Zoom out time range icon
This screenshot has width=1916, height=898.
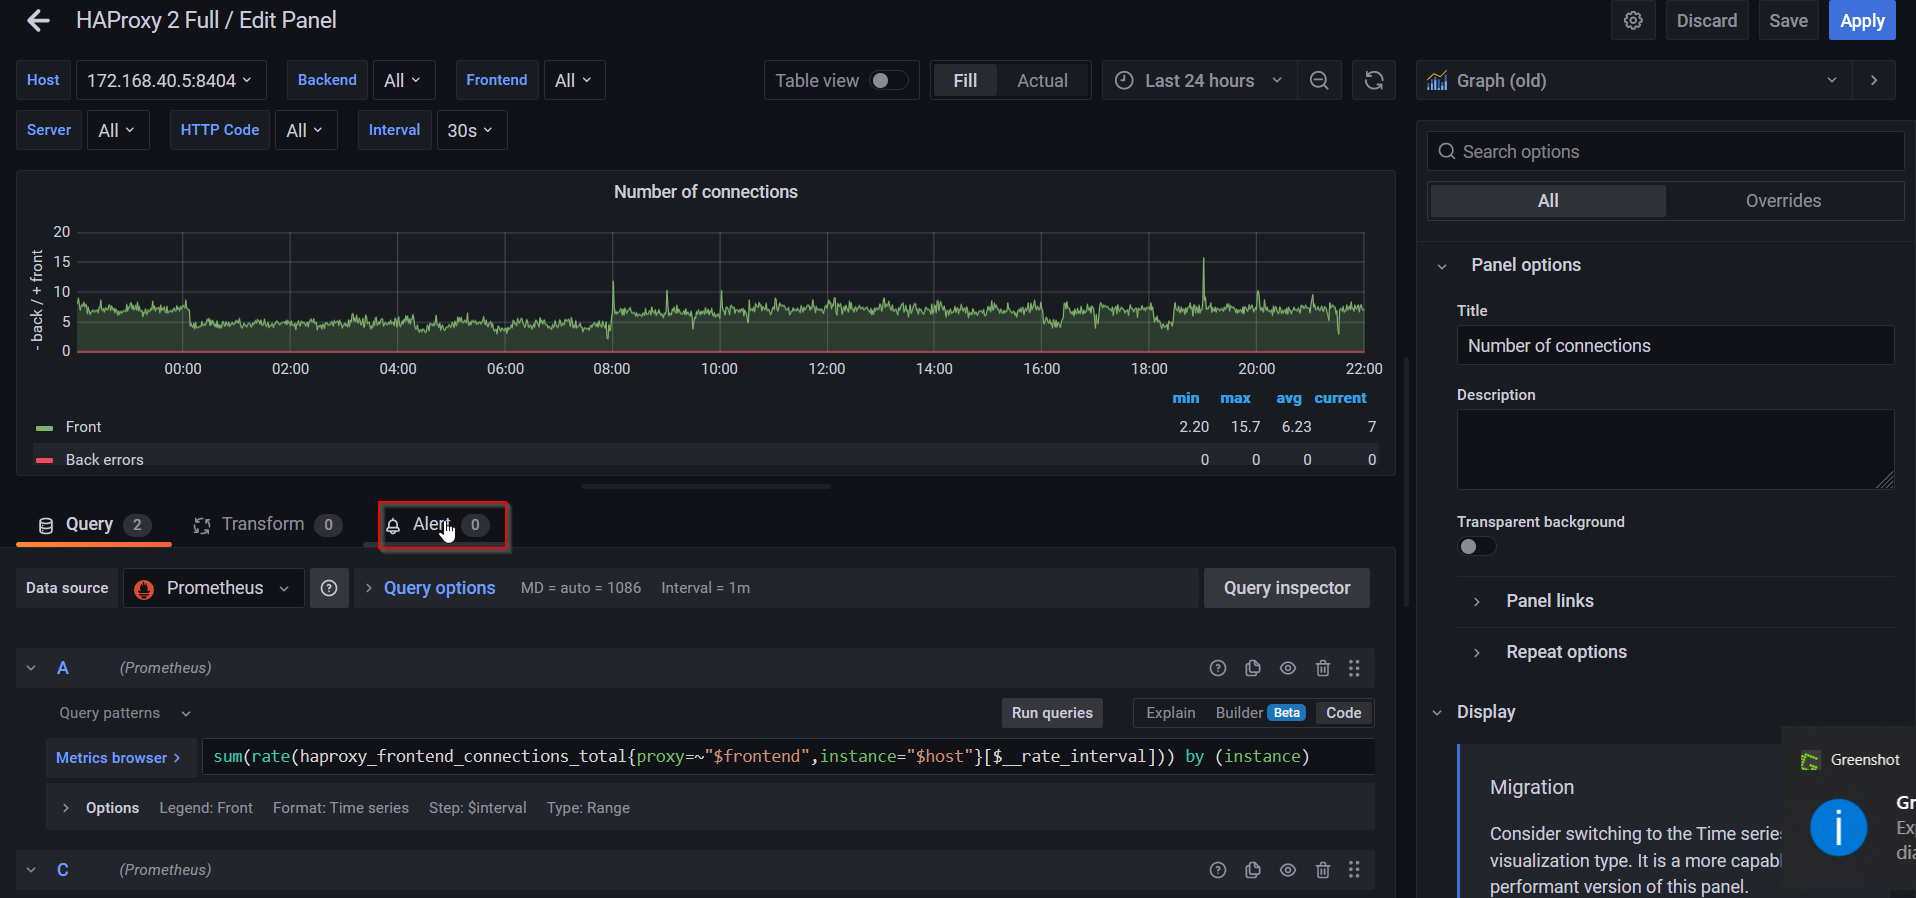coord(1319,80)
